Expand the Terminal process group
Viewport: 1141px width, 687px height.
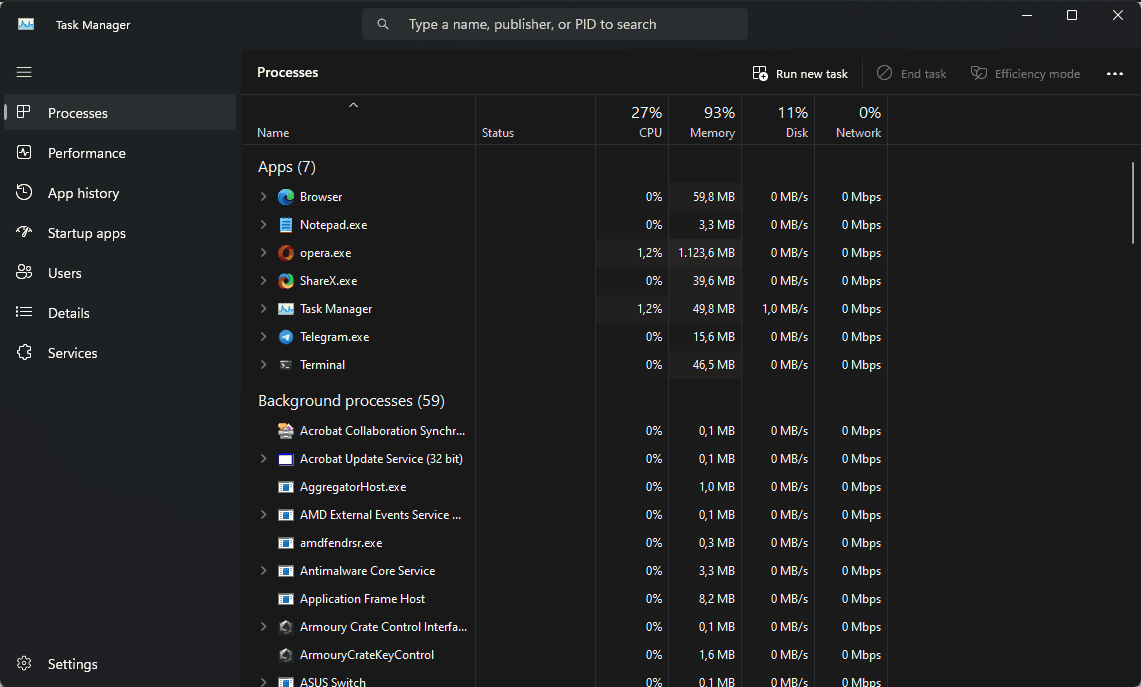click(263, 365)
